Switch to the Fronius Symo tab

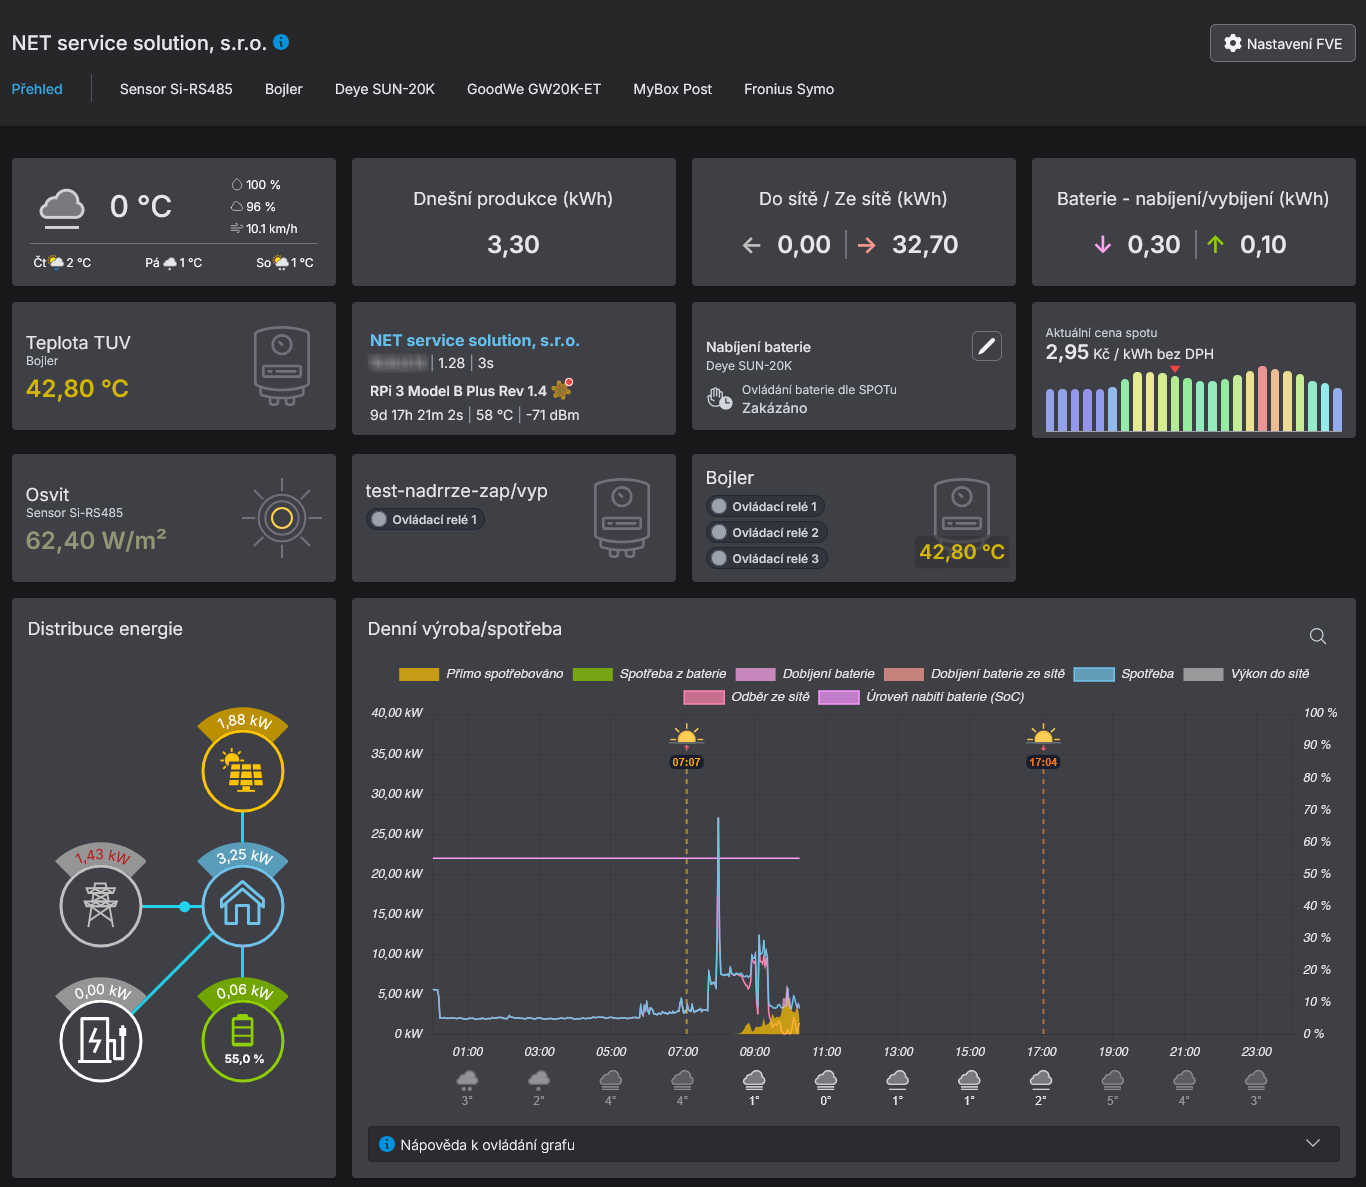point(788,89)
